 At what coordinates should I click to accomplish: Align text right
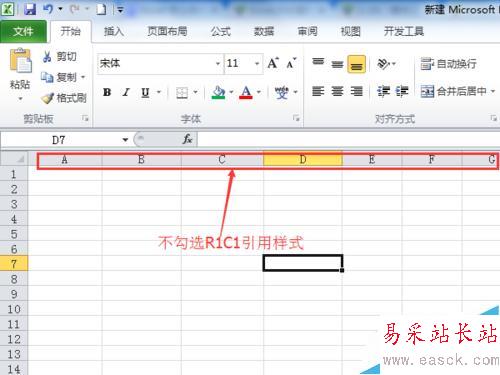[356, 91]
